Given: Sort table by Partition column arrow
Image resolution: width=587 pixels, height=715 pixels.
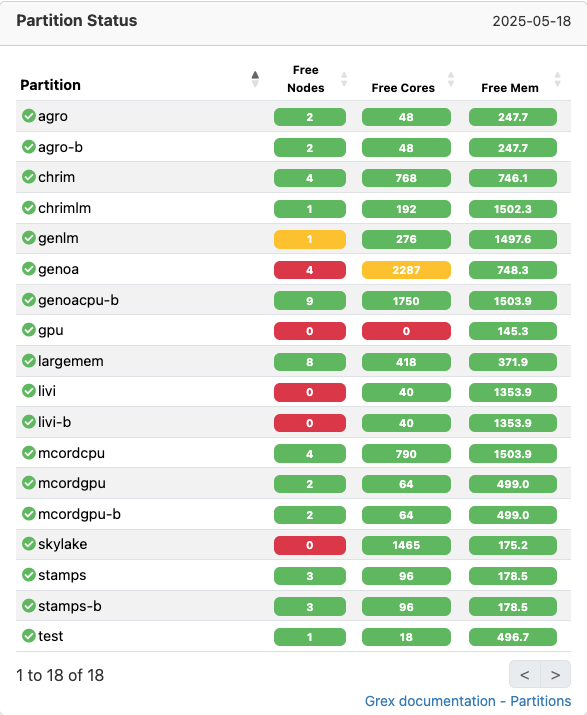Looking at the screenshot, I should pyautogui.click(x=255, y=79).
